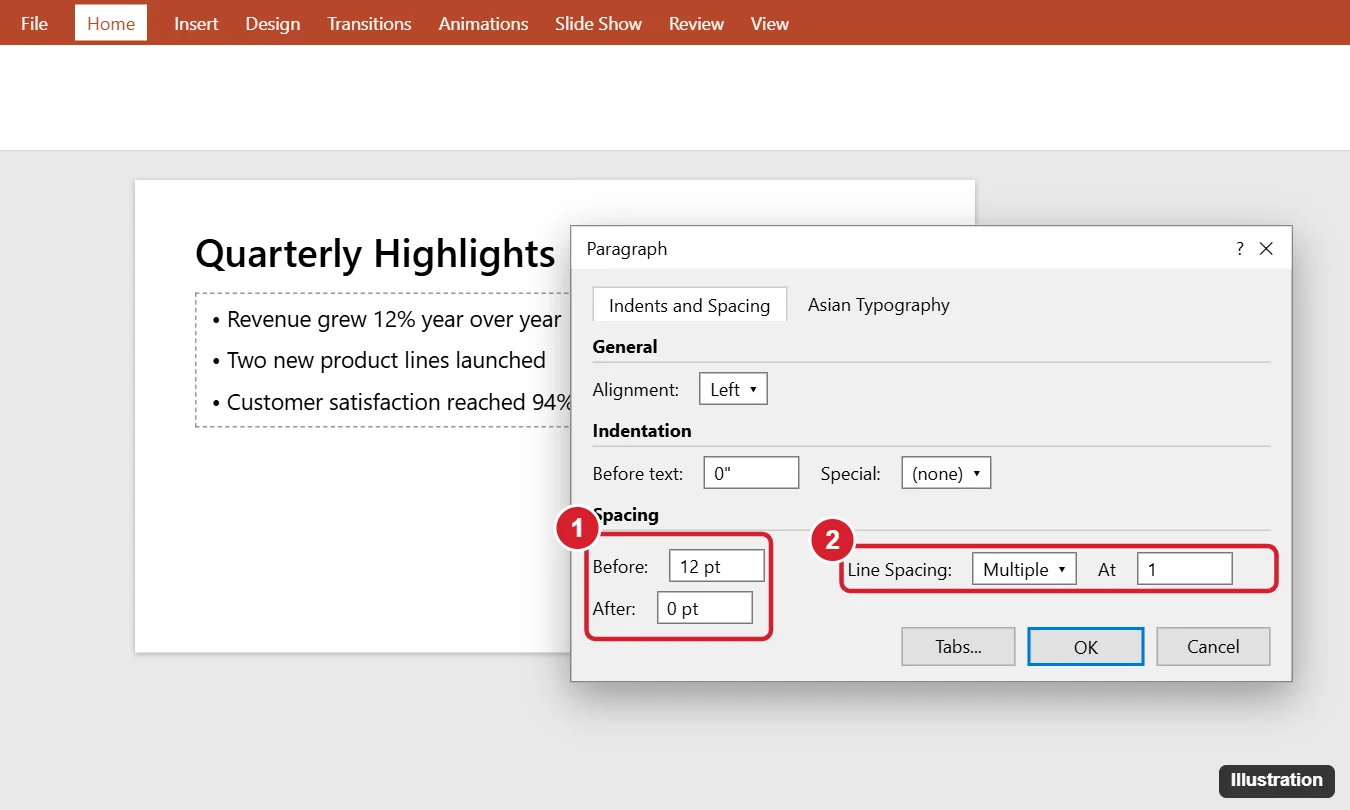The height and width of the screenshot is (810, 1350).
Task: Select the View ribbon tab
Action: (770, 23)
